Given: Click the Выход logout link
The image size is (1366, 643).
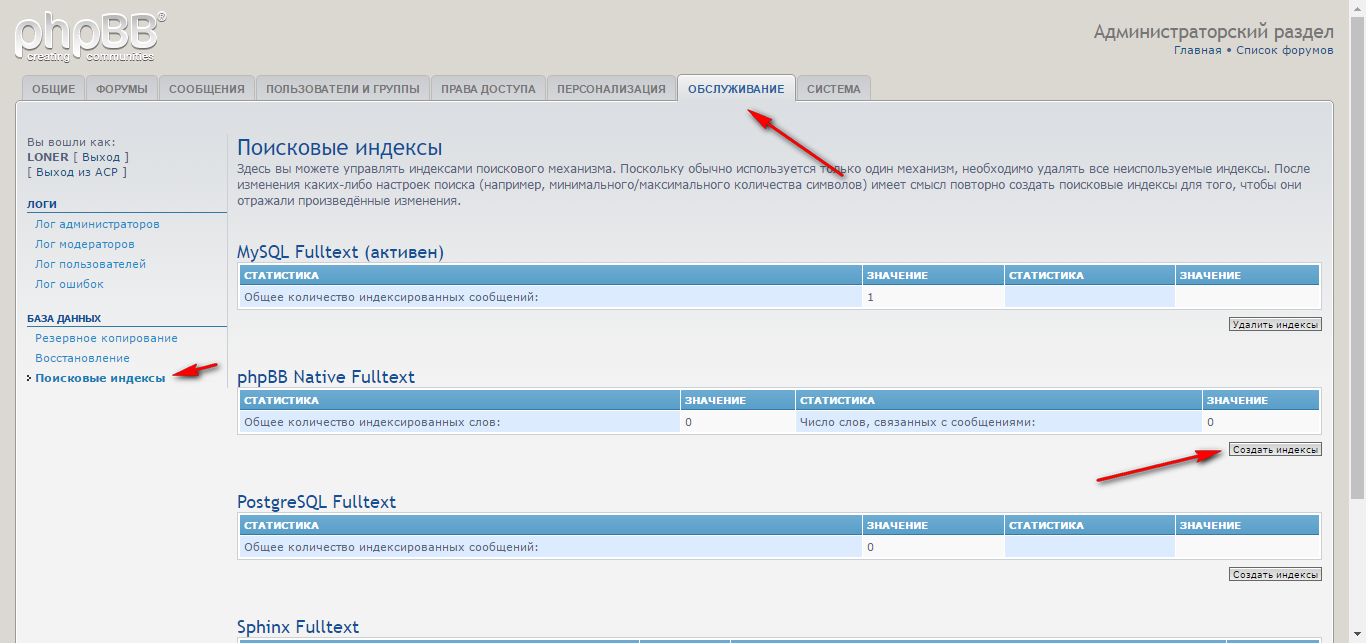Looking at the screenshot, I should point(101,157).
